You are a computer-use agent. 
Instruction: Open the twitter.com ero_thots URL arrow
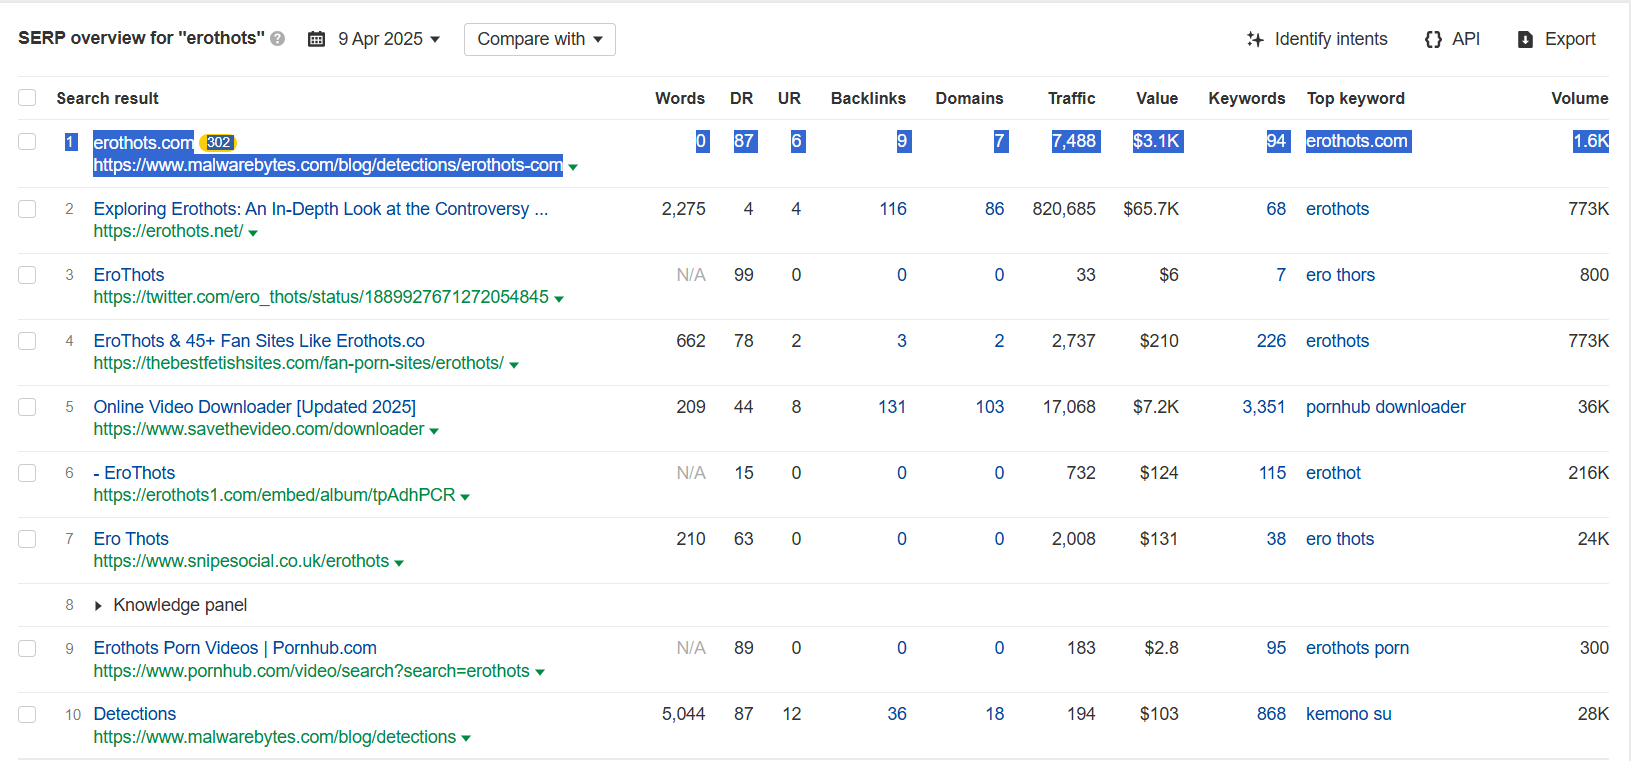click(559, 299)
